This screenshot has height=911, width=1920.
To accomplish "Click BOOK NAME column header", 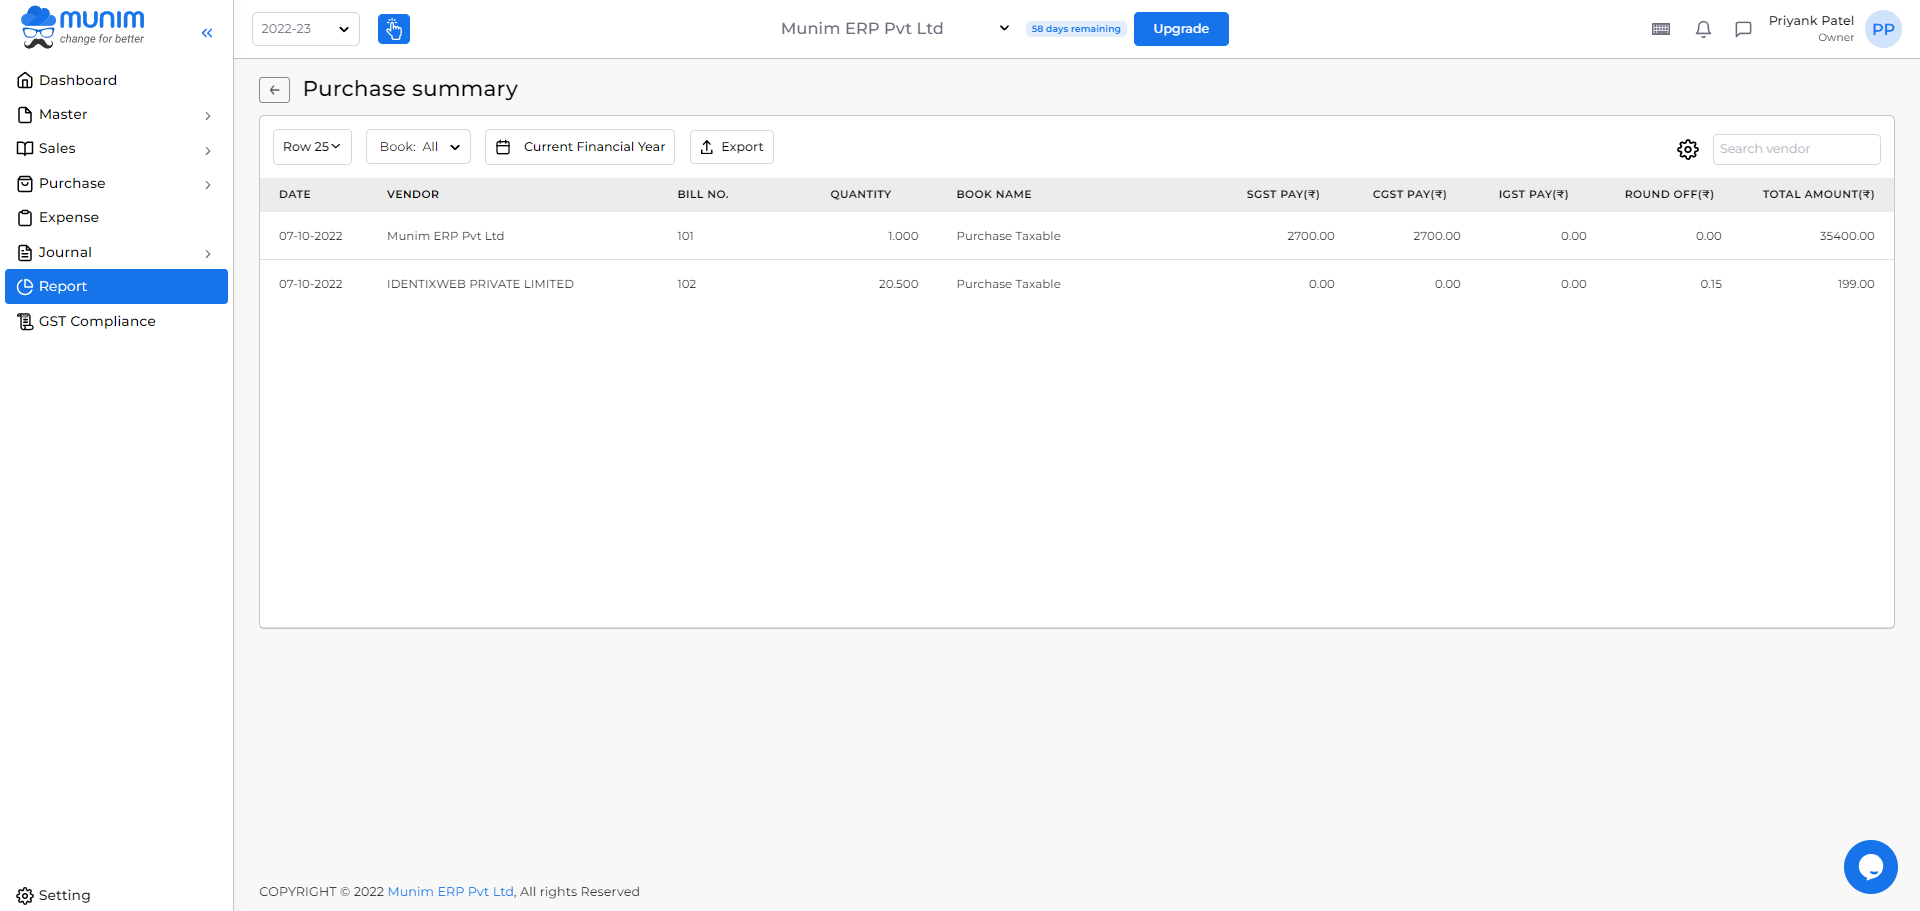I will [994, 195].
